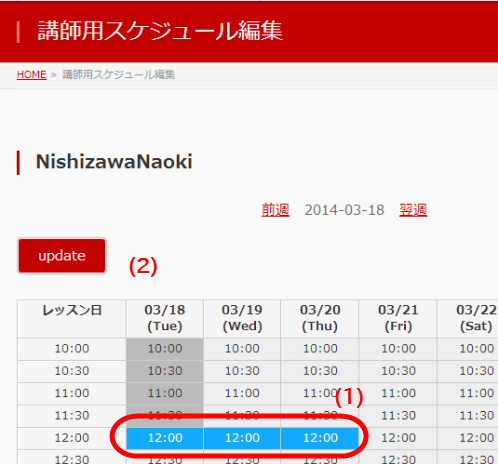The width and height of the screenshot is (498, 464).
Task: Go to next week via 翌週 link
Action: pos(413,210)
